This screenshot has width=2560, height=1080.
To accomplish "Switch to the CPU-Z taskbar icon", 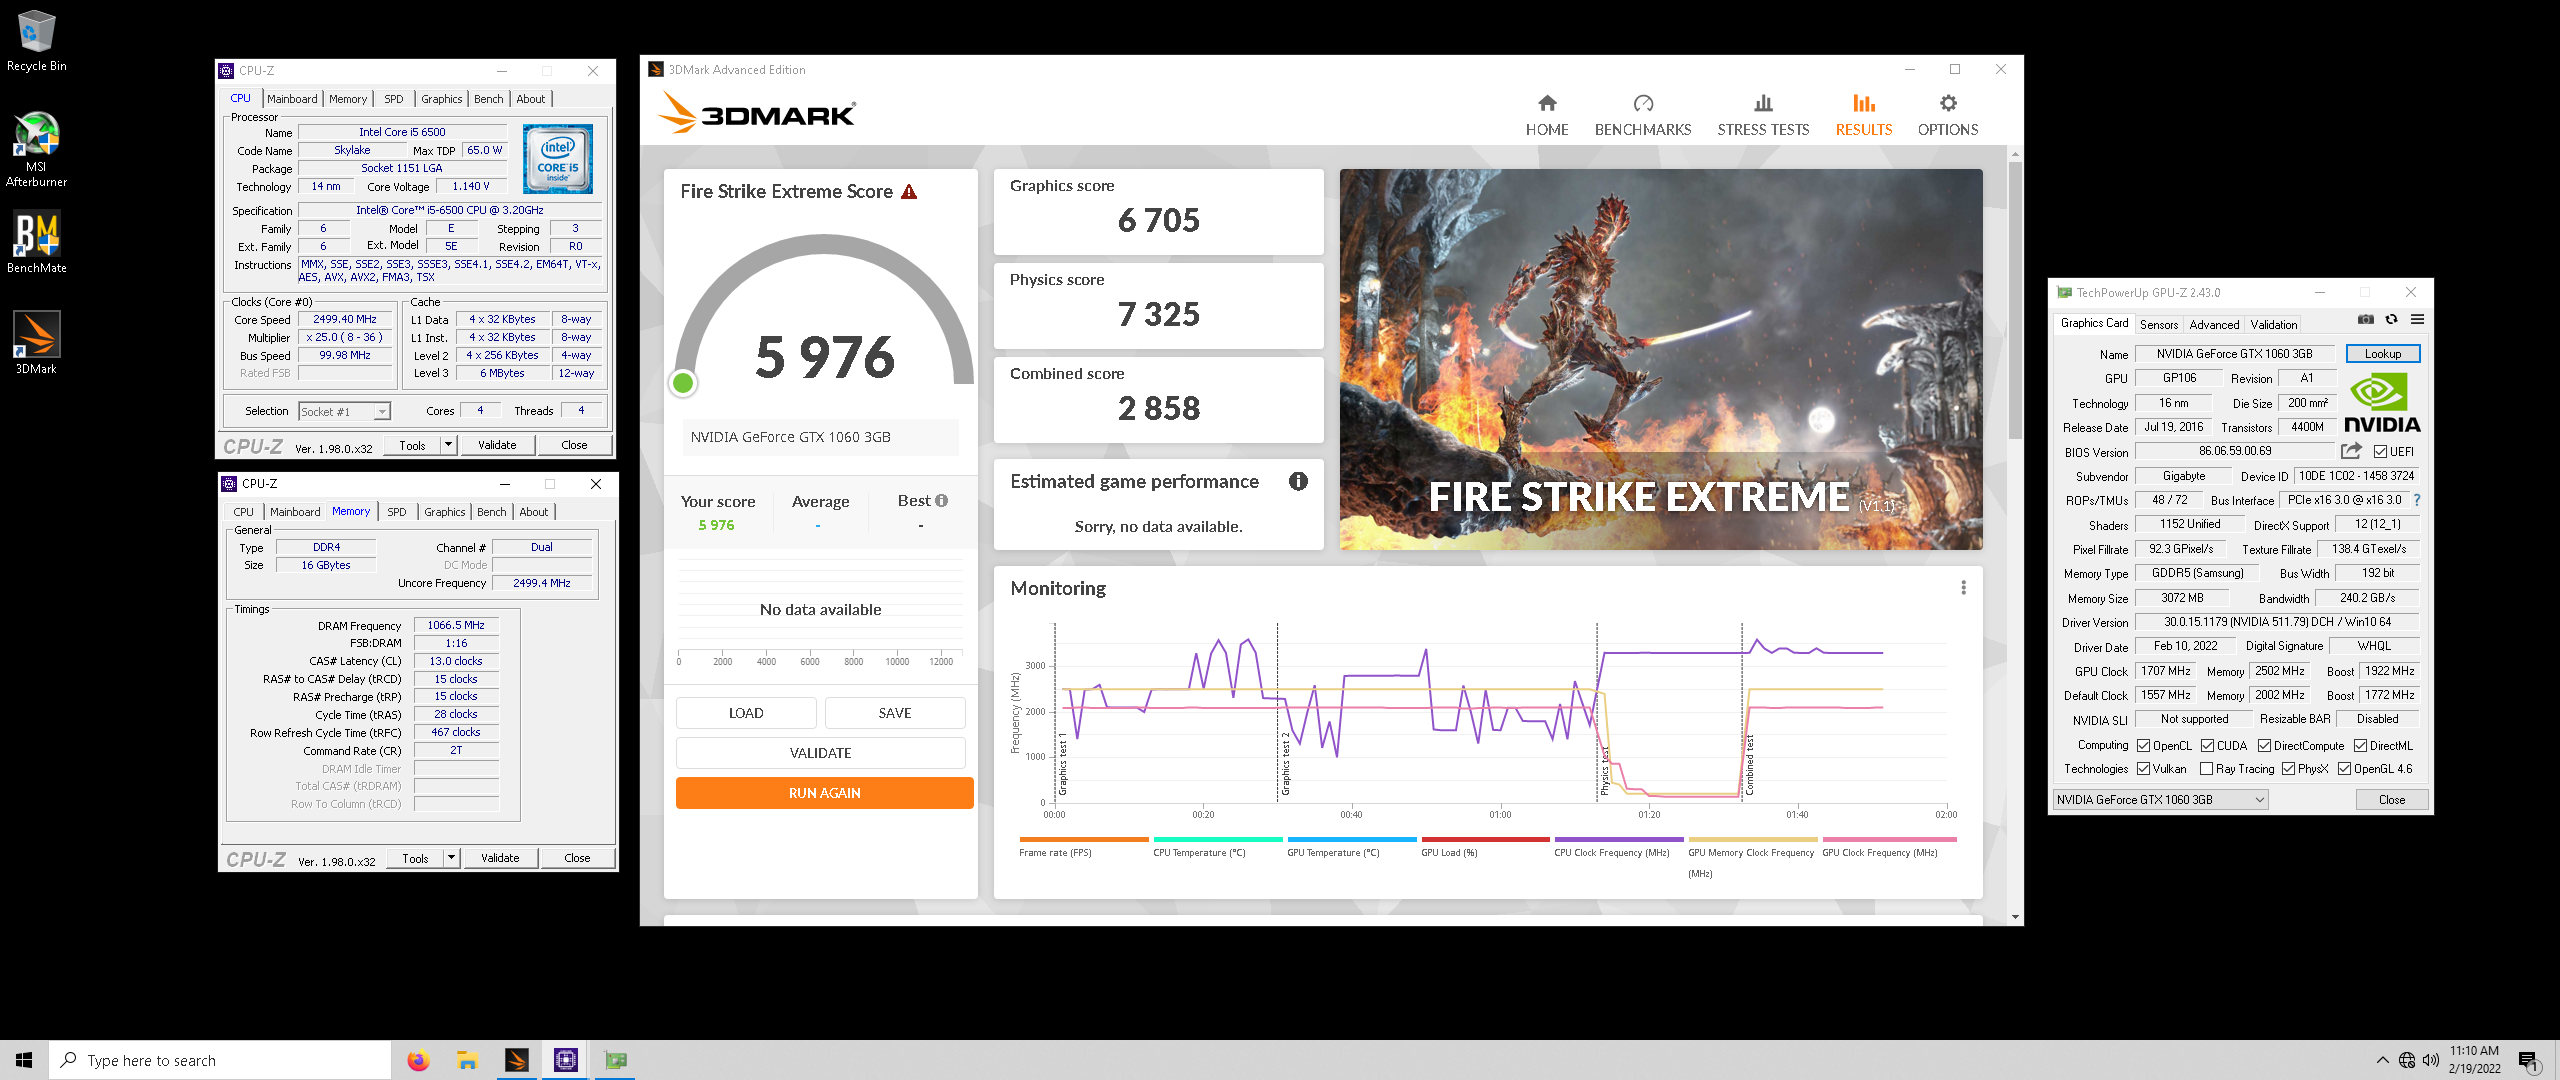I will pyautogui.click(x=565, y=1060).
